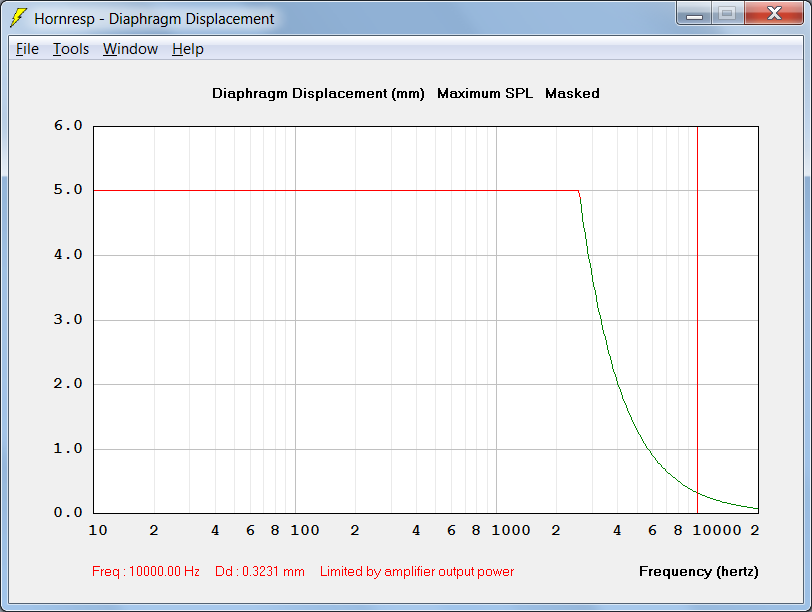Click the 'Frequency (hertz)' axis label

click(x=698, y=572)
